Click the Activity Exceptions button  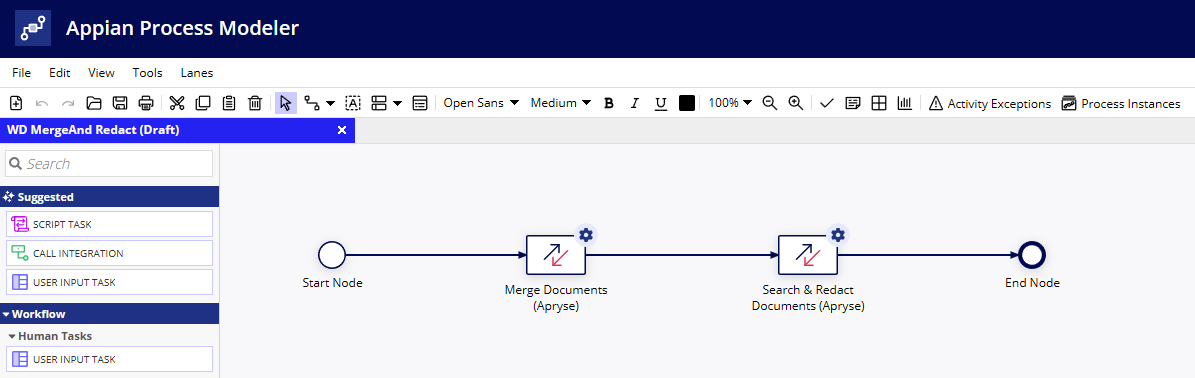pos(989,103)
